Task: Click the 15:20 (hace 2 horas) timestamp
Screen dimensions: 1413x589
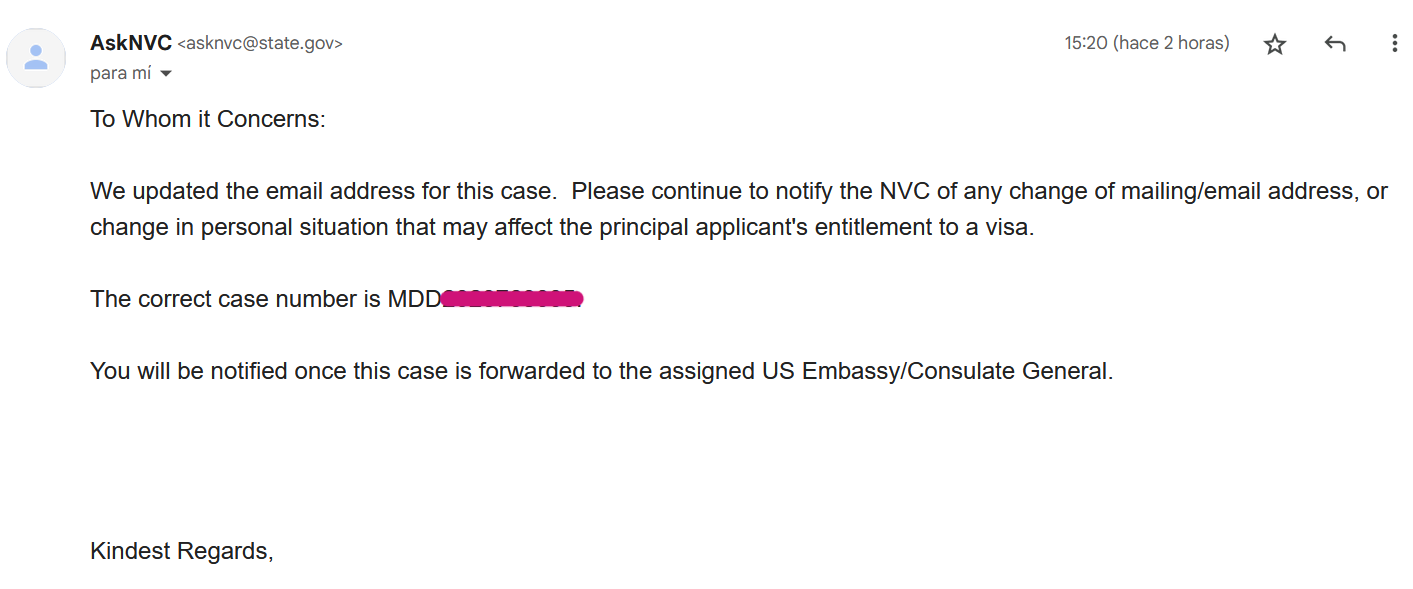Action: [1147, 43]
